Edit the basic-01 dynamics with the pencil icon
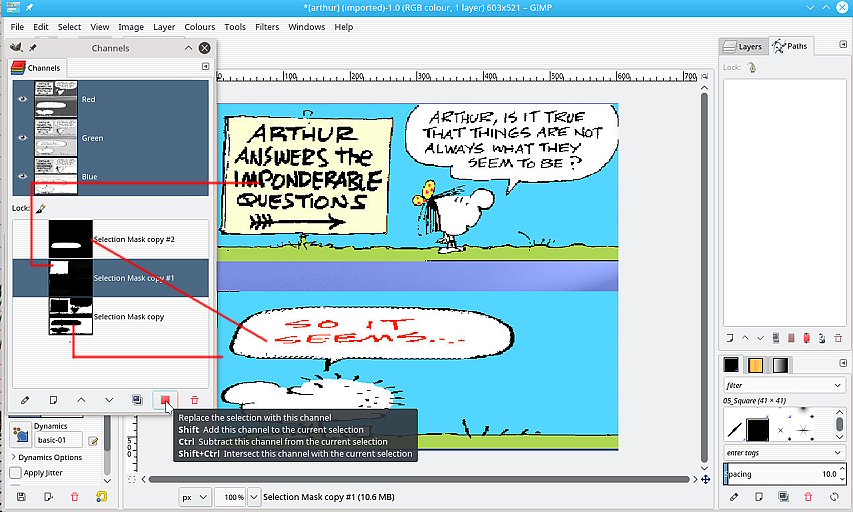Image resolution: width=853 pixels, height=512 pixels. [x=93, y=440]
